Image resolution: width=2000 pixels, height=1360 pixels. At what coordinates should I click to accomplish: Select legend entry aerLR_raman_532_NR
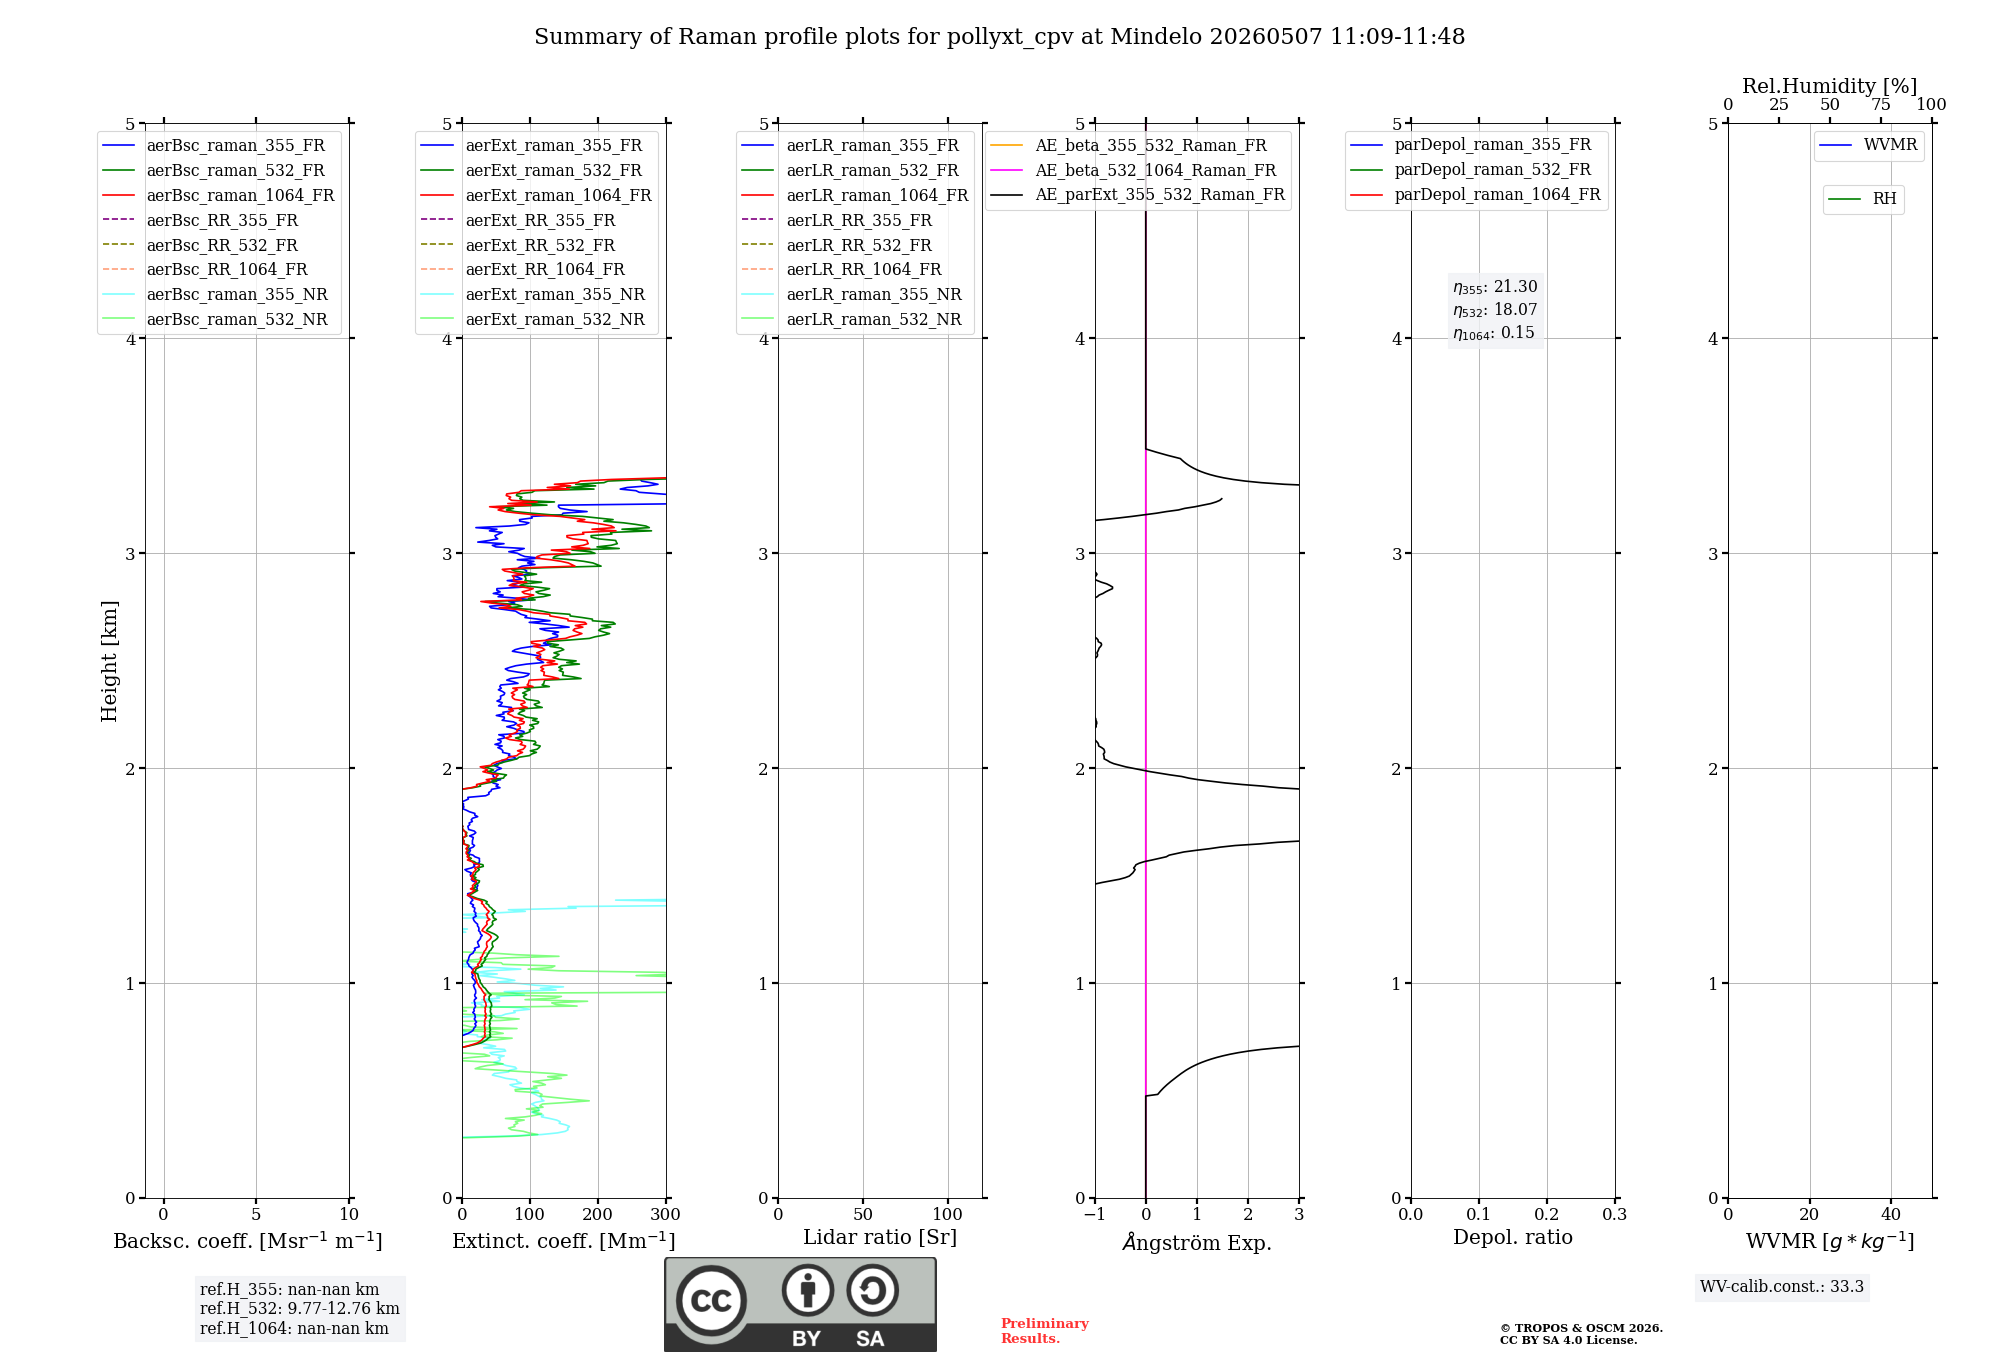(x=852, y=320)
